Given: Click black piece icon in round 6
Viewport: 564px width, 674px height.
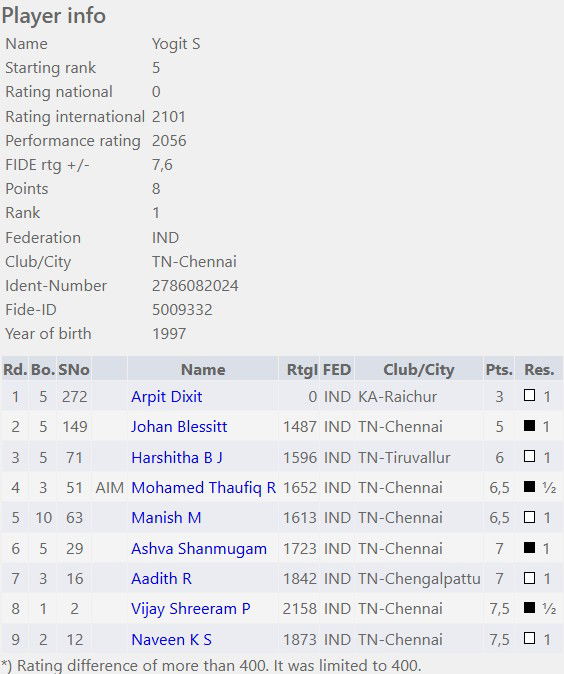Looking at the screenshot, I should click(530, 547).
